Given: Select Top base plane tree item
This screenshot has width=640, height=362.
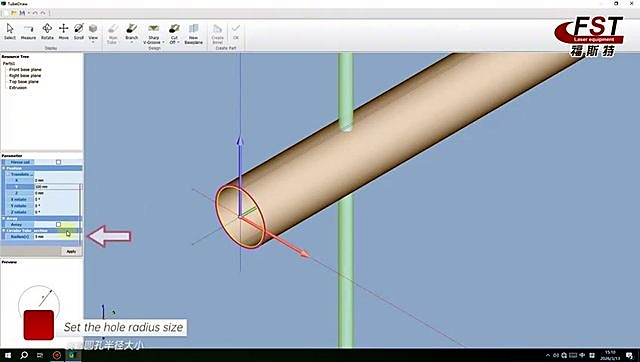Looking at the screenshot, I should coord(24,82).
